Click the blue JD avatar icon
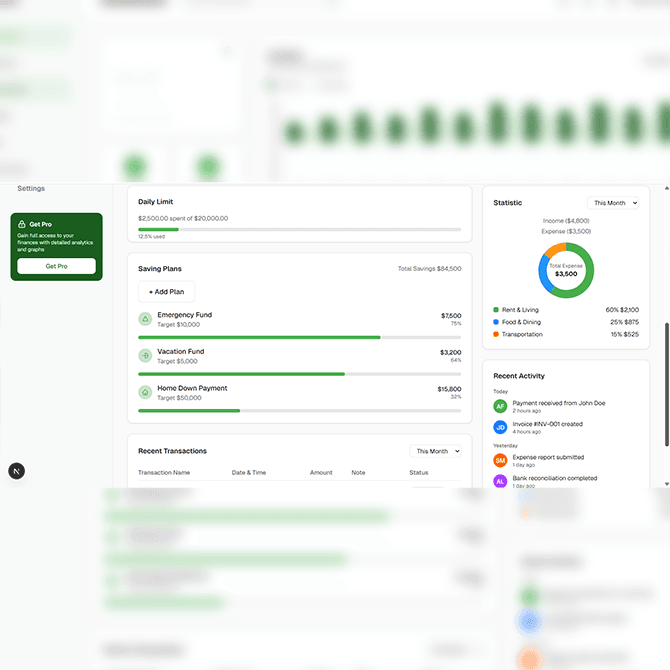The width and height of the screenshot is (670, 670). point(500,427)
